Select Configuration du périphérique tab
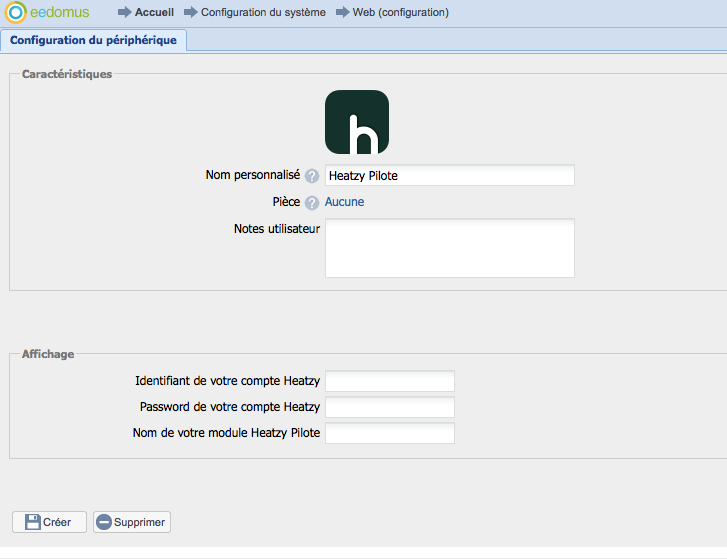The image size is (727, 559). tap(93, 40)
